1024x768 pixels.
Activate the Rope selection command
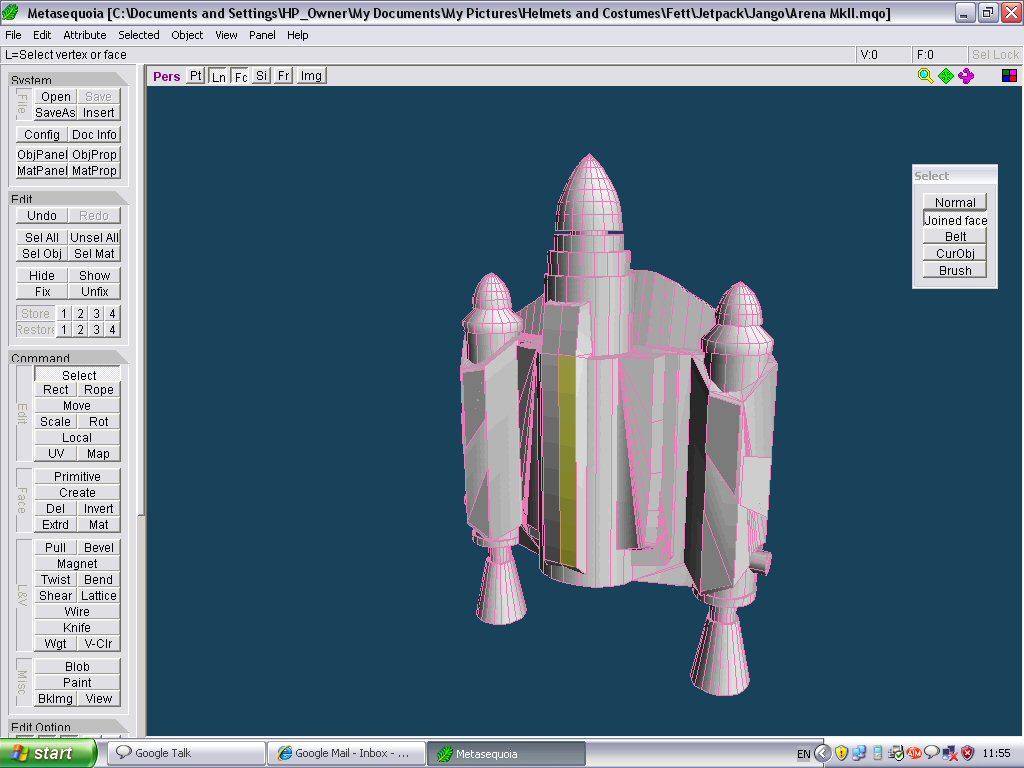tap(99, 390)
